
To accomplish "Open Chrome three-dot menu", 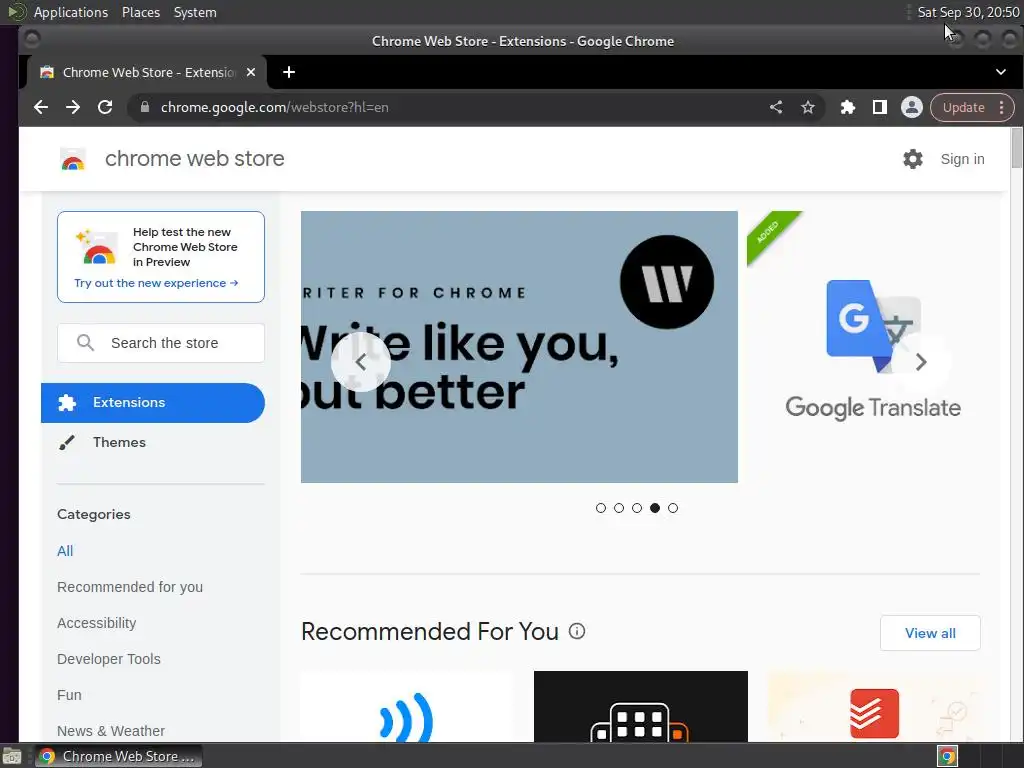I will pyautogui.click(x=1002, y=107).
